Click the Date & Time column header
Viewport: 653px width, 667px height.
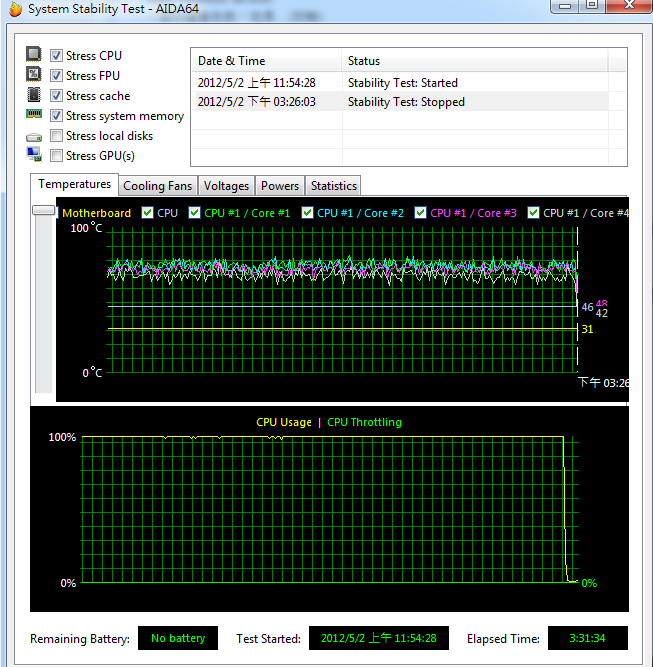click(267, 61)
